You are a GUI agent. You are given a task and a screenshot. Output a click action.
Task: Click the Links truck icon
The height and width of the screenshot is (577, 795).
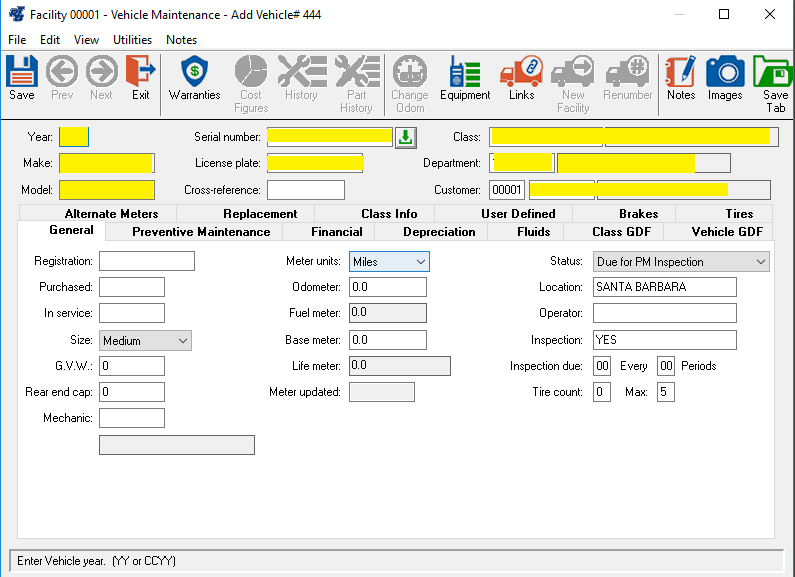[521, 78]
